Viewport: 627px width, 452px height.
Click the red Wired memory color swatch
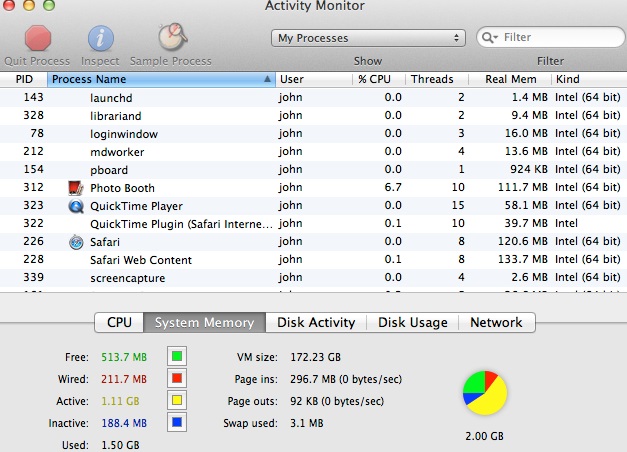coord(177,378)
